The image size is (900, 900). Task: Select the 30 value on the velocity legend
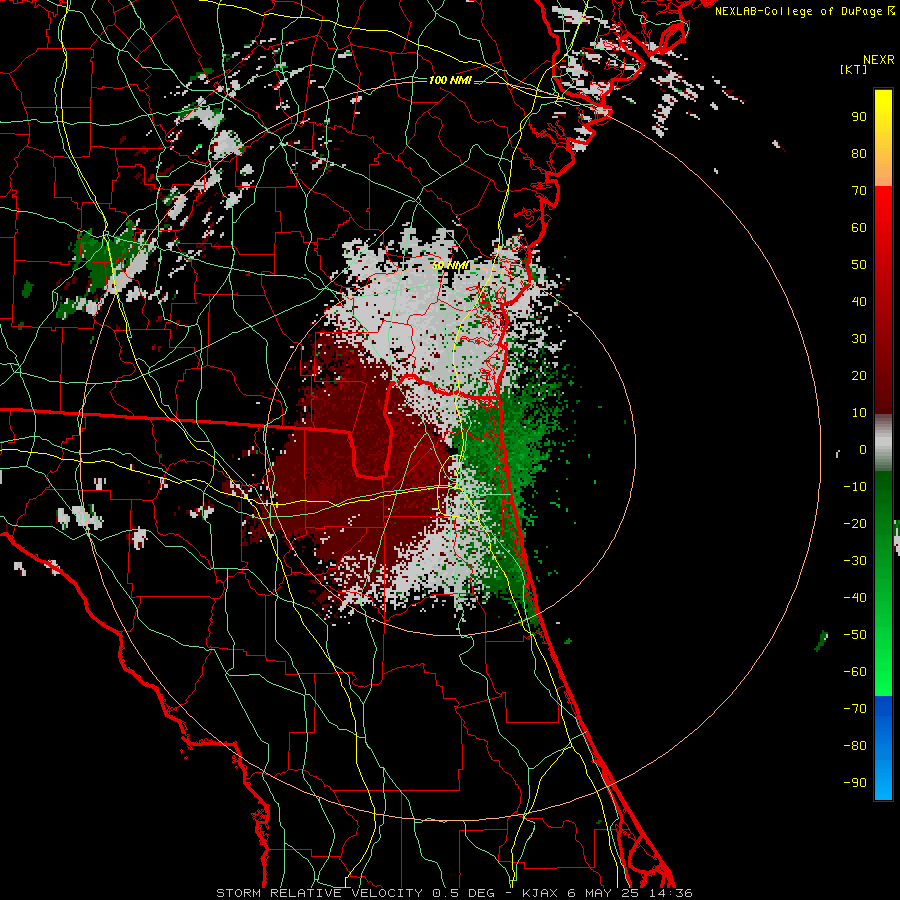point(859,339)
